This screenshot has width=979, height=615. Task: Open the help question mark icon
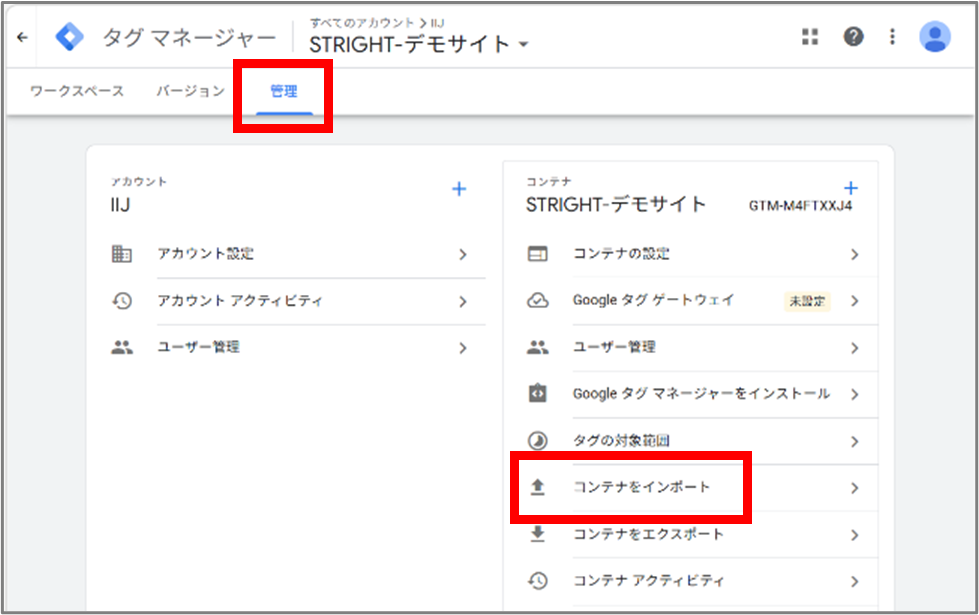tap(853, 37)
